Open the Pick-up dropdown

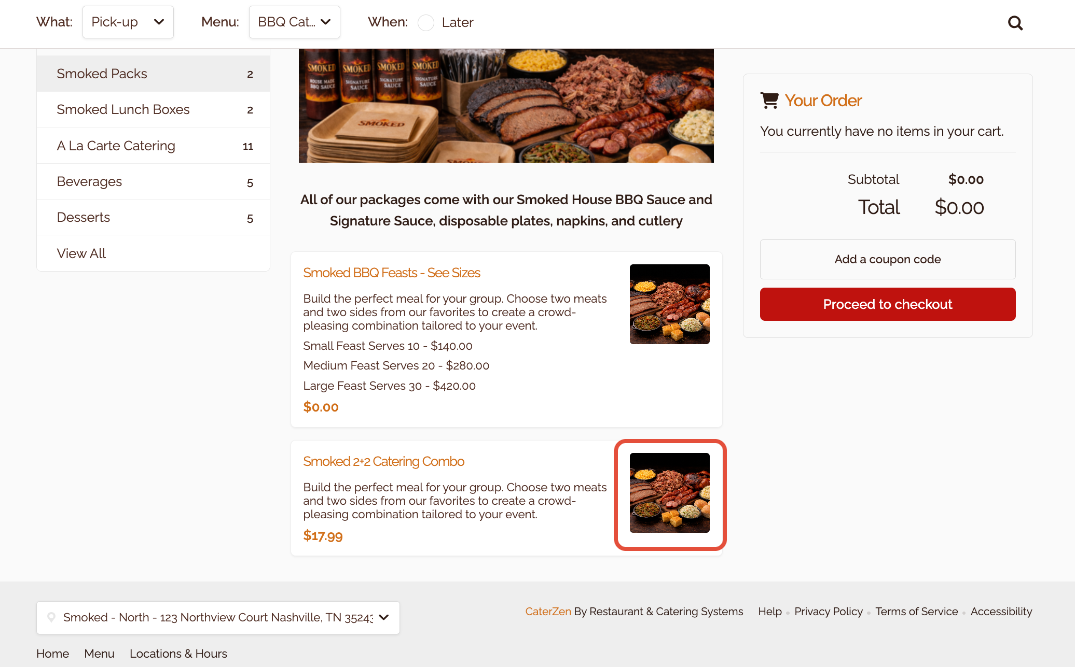(128, 22)
